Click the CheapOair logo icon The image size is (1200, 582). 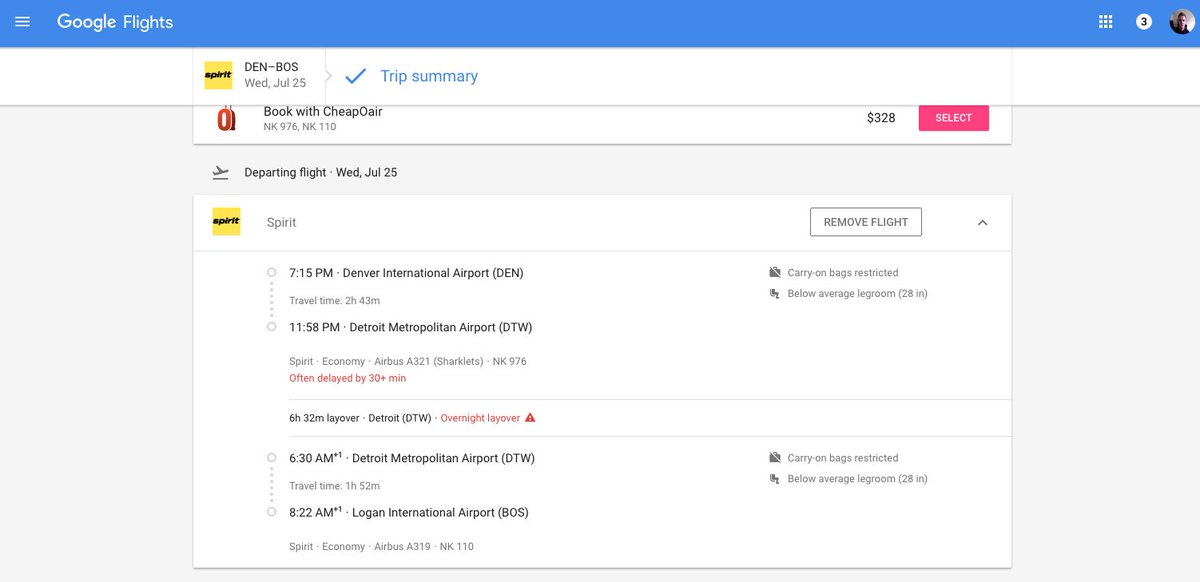pos(227,118)
